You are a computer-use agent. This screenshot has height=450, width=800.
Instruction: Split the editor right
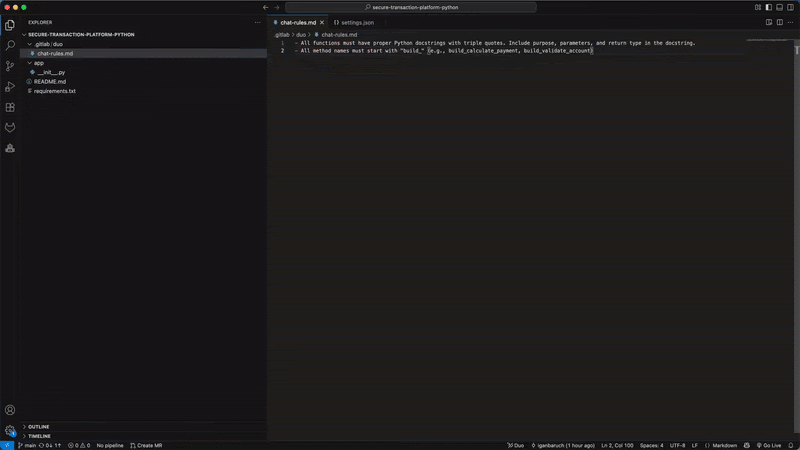[x=780, y=22]
